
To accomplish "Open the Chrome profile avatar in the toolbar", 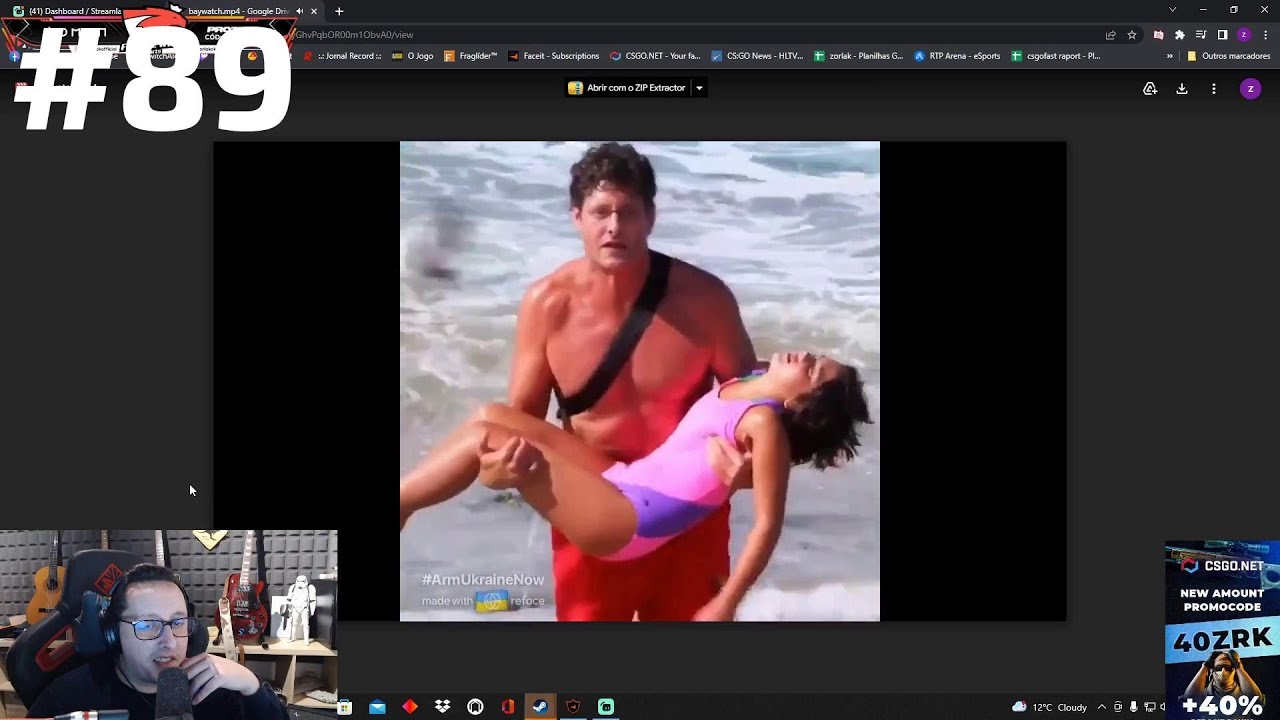I will click(x=1244, y=35).
